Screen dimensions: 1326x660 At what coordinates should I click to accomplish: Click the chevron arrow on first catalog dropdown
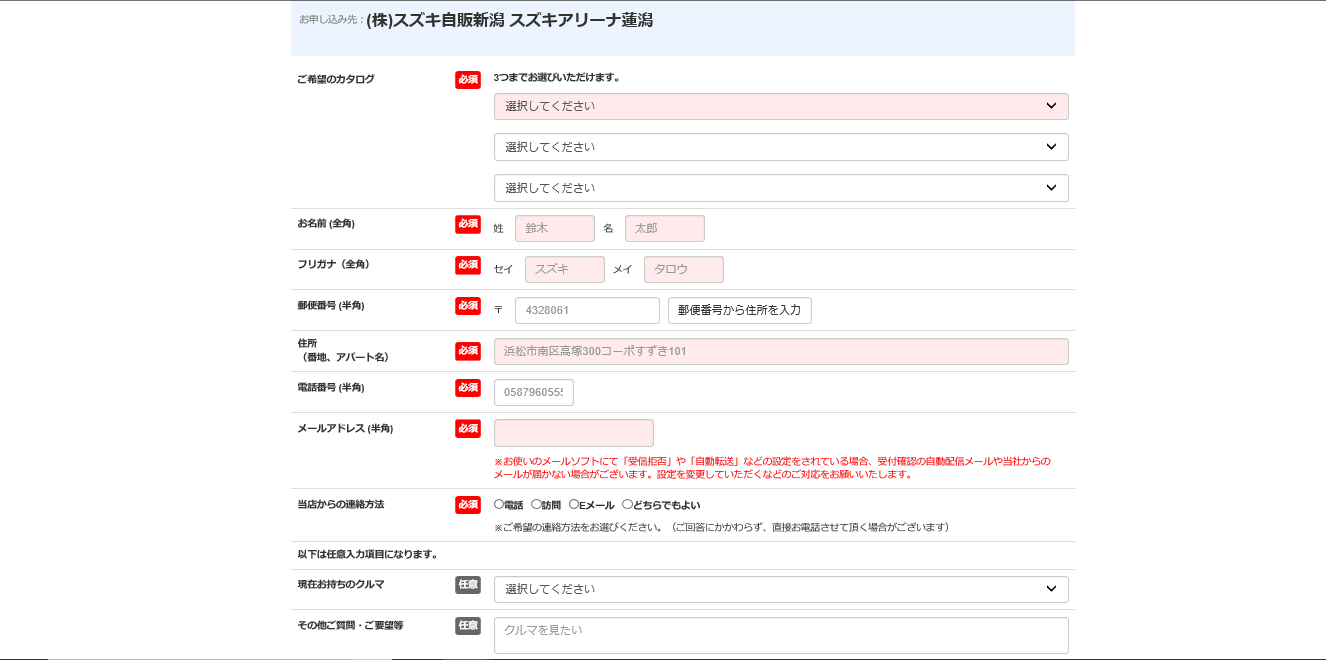(1051, 106)
